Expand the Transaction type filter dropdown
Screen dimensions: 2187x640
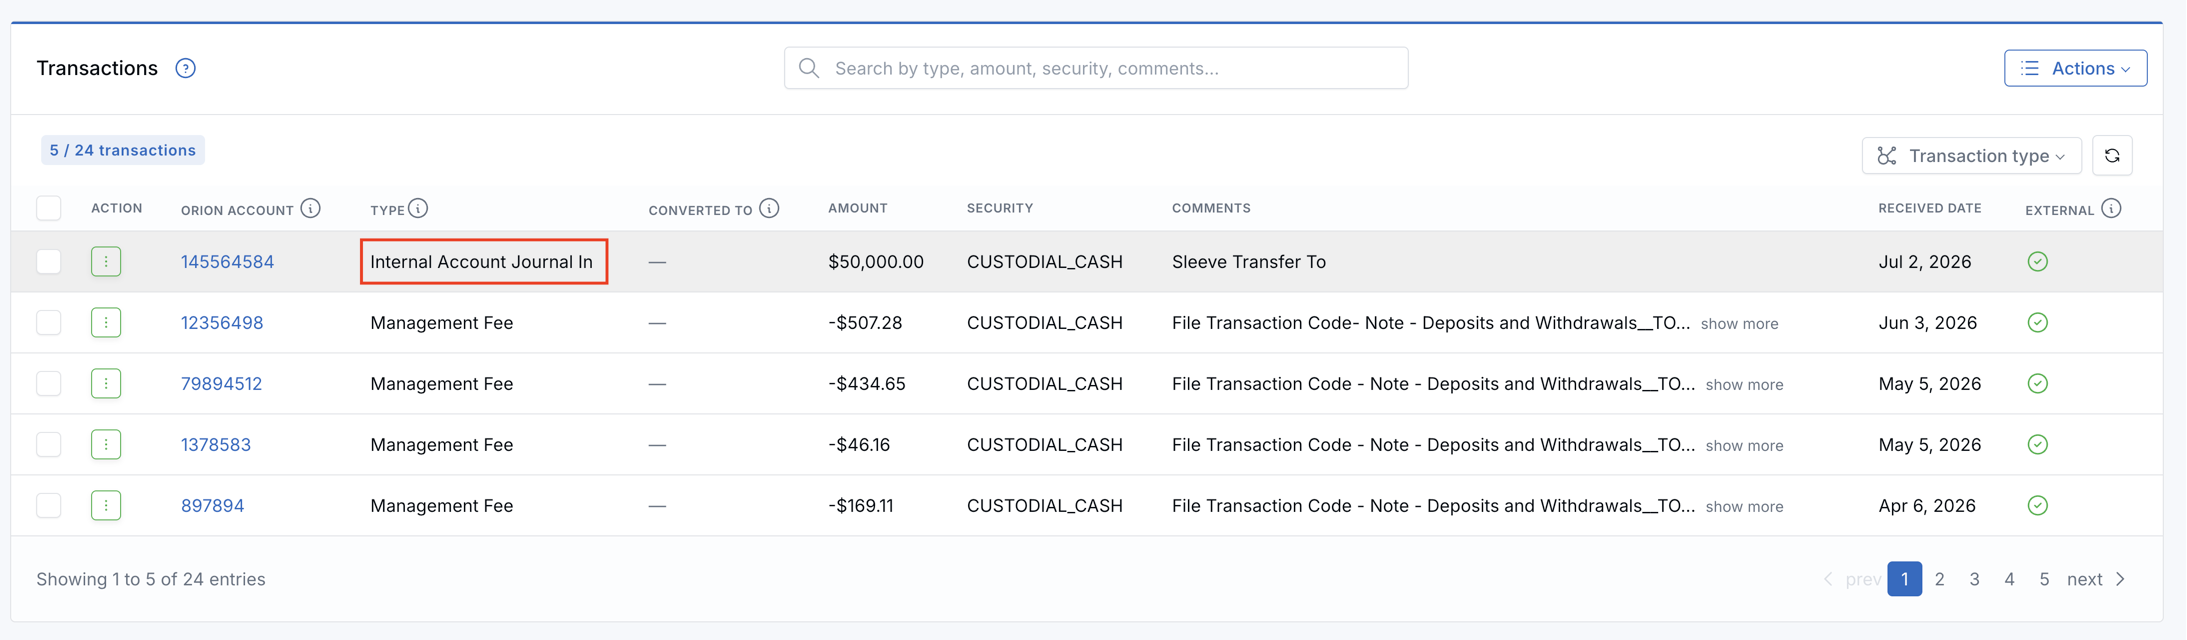pos(1971,156)
